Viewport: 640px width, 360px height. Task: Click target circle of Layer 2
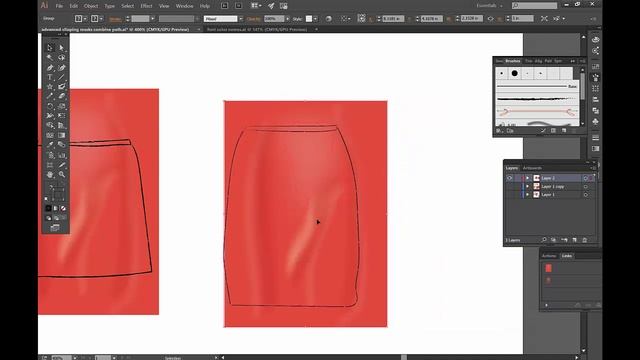[585, 178]
